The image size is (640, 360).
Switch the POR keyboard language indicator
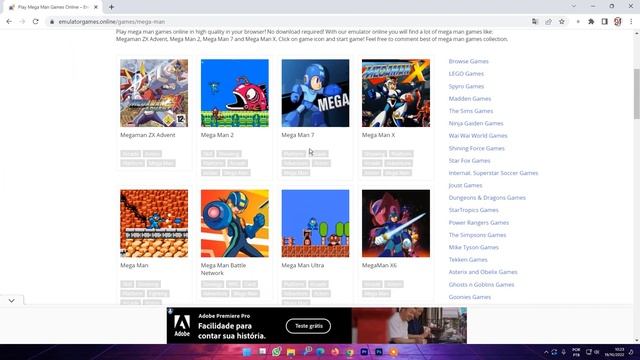(x=576, y=352)
